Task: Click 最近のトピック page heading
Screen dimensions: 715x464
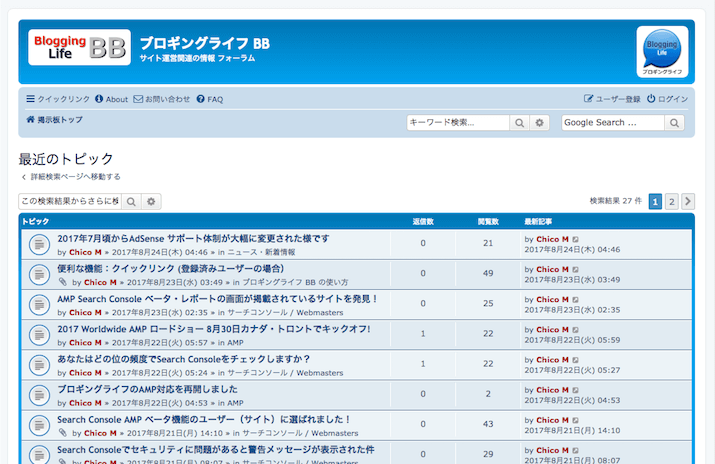Action: tap(66, 159)
